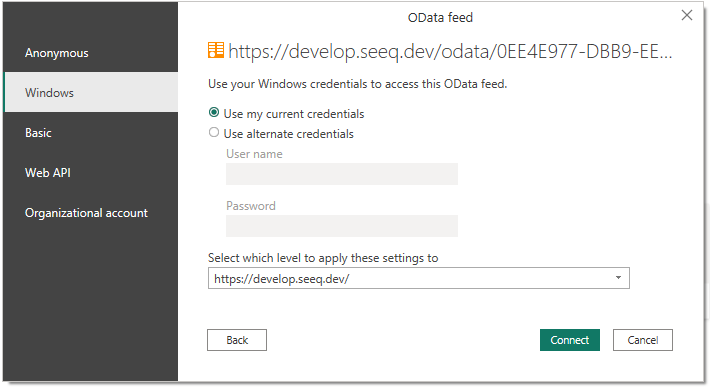The height and width of the screenshot is (387, 710).
Task: Click the OData feed URL heading
Action: 450,51
